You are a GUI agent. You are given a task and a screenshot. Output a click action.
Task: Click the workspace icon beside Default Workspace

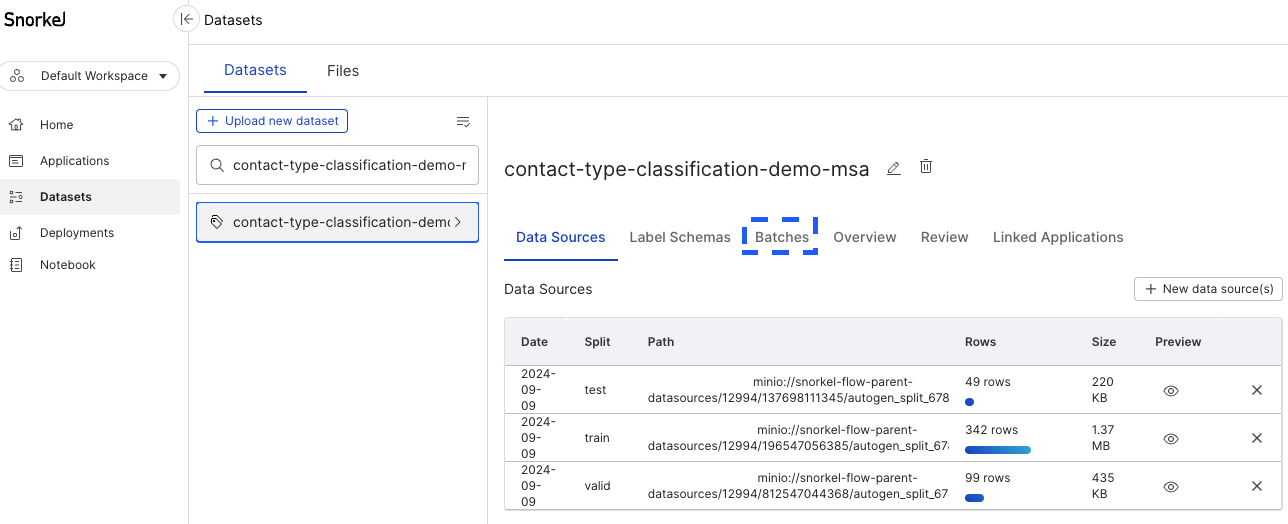[17, 76]
